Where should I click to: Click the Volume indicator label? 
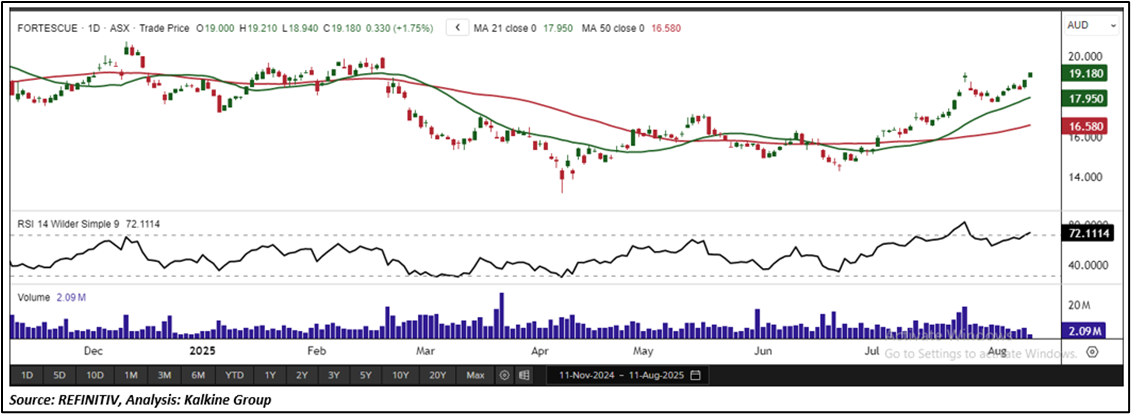pos(33,297)
